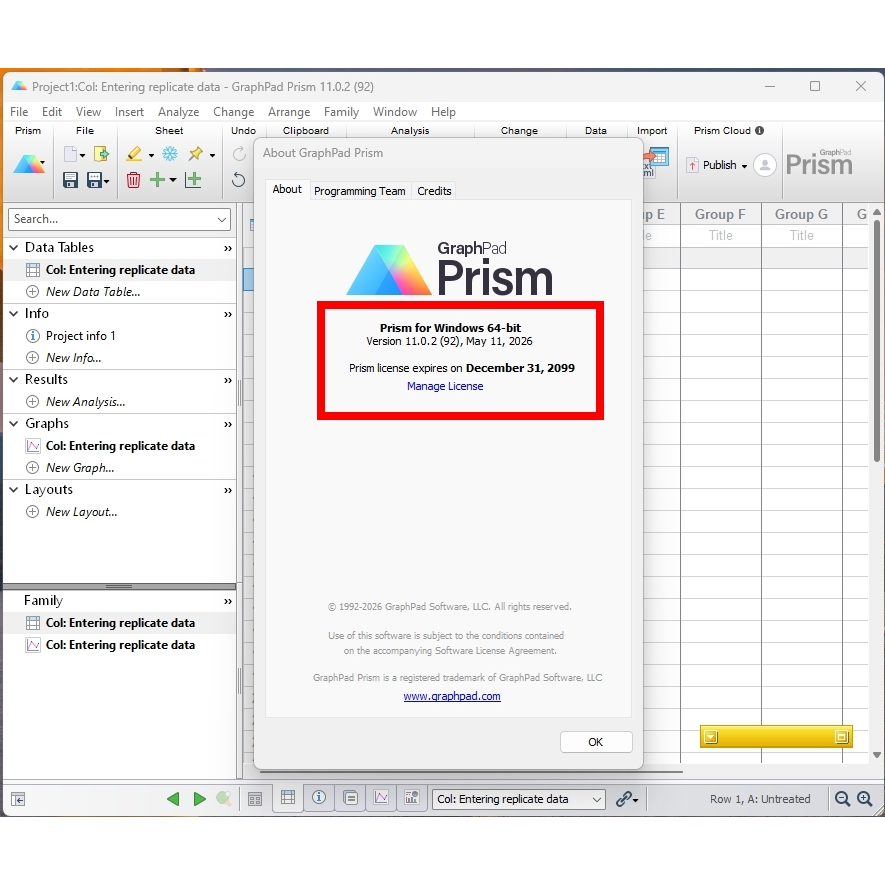Click the yellow floating note bar
Screen dimensions: 885x885
(x=776, y=737)
